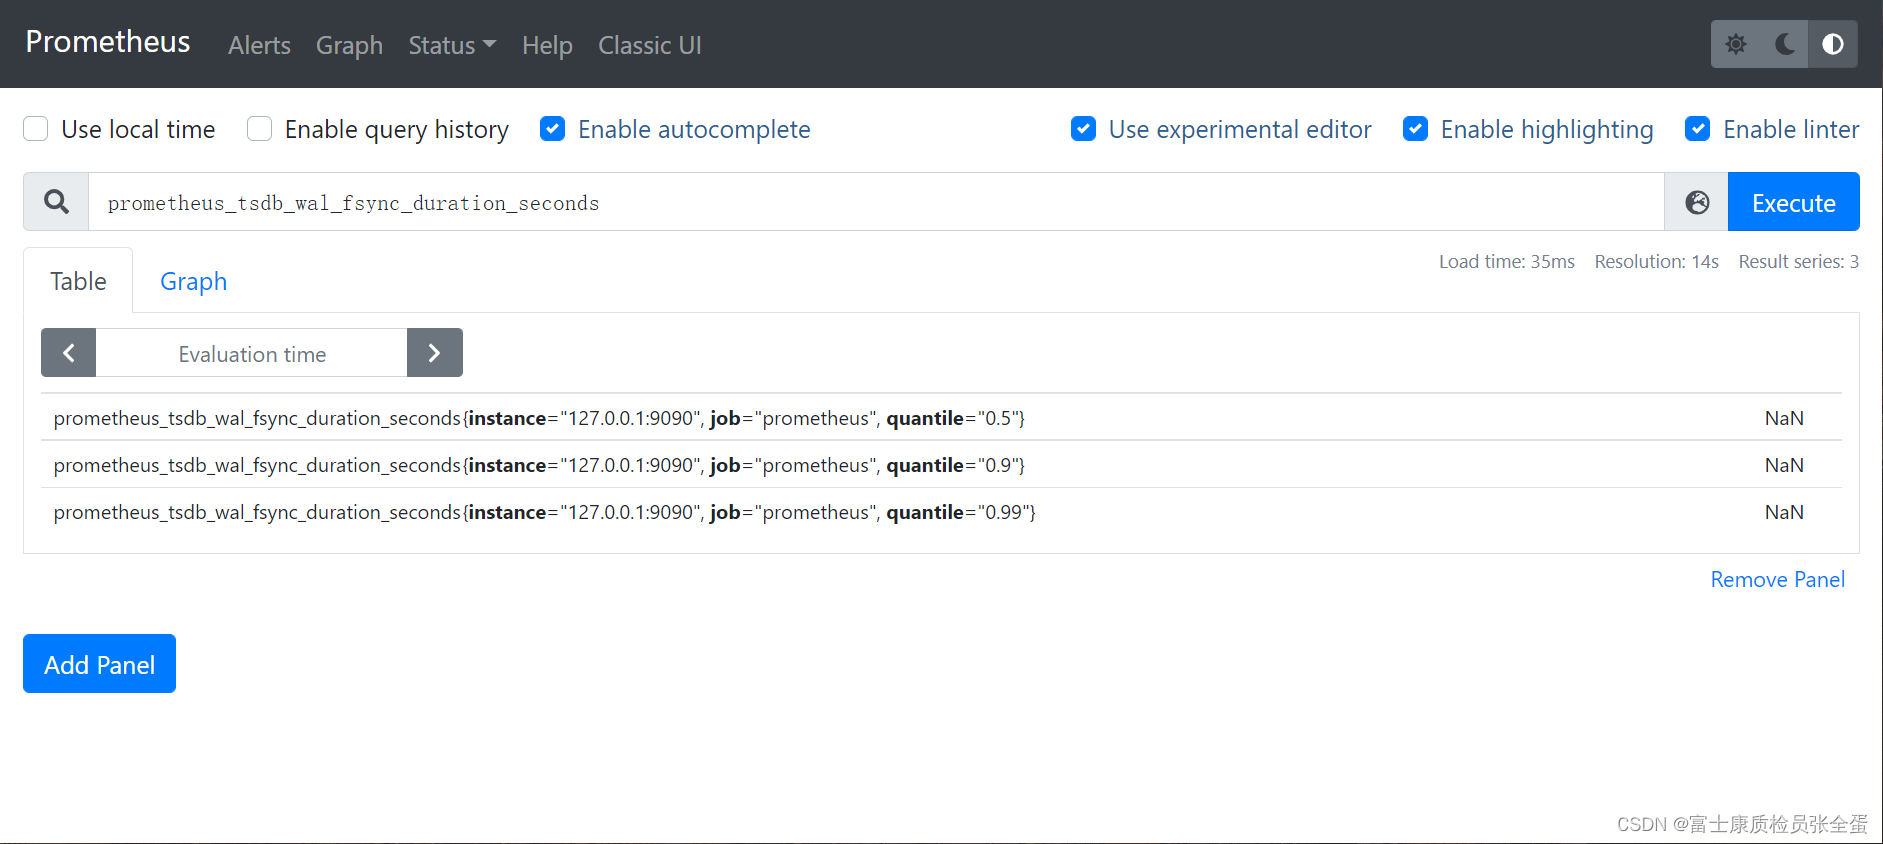The height and width of the screenshot is (844, 1883).
Task: Switch to light theme sun icon
Action: tap(1736, 44)
